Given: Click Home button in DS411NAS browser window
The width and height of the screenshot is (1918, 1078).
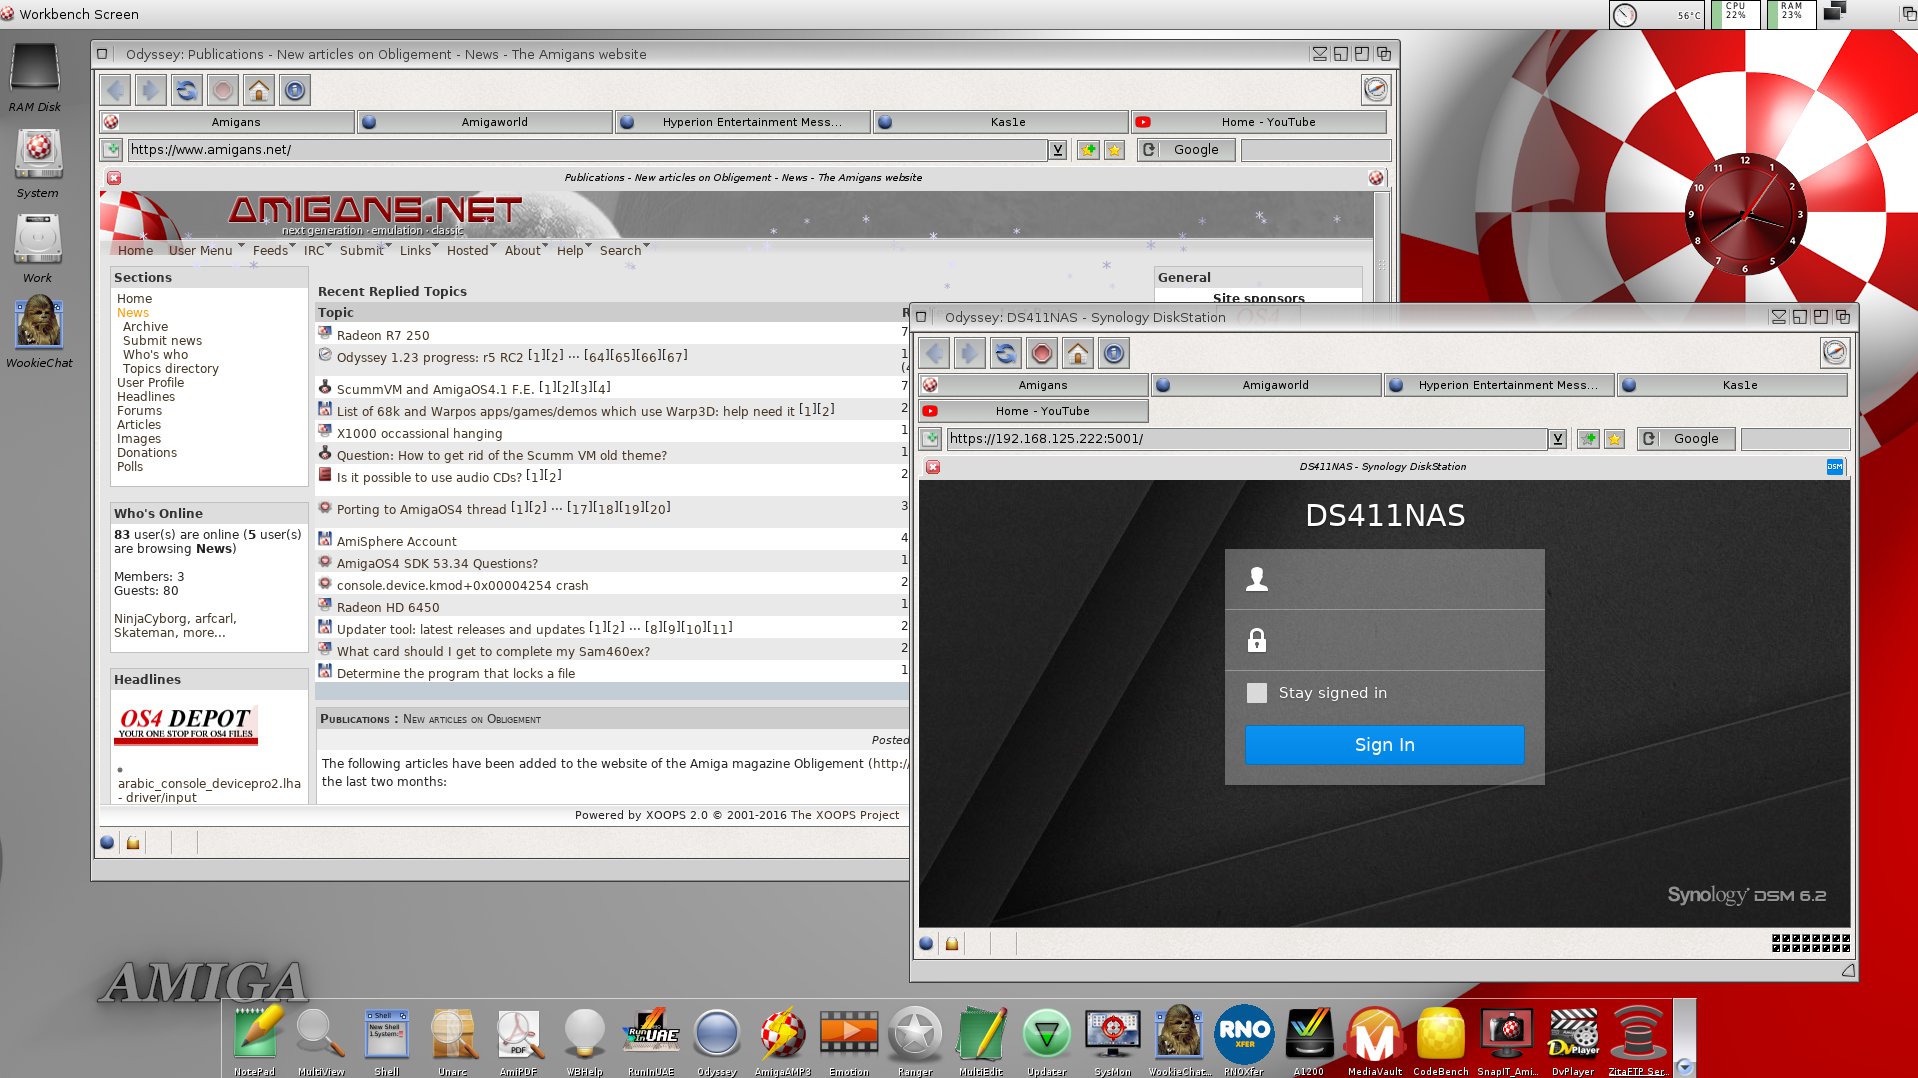Looking at the screenshot, I should click(x=1078, y=353).
